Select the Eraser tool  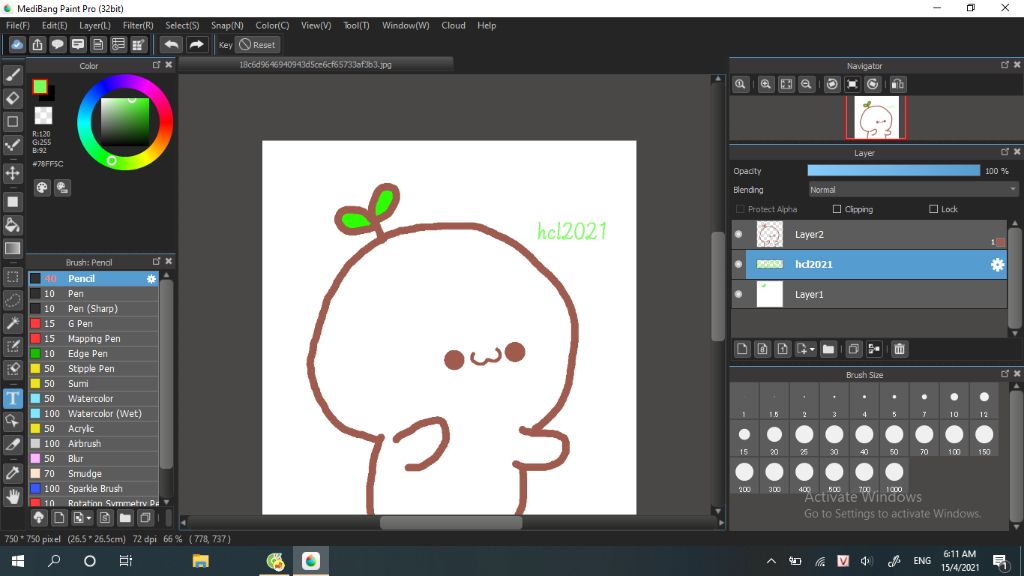click(12, 98)
